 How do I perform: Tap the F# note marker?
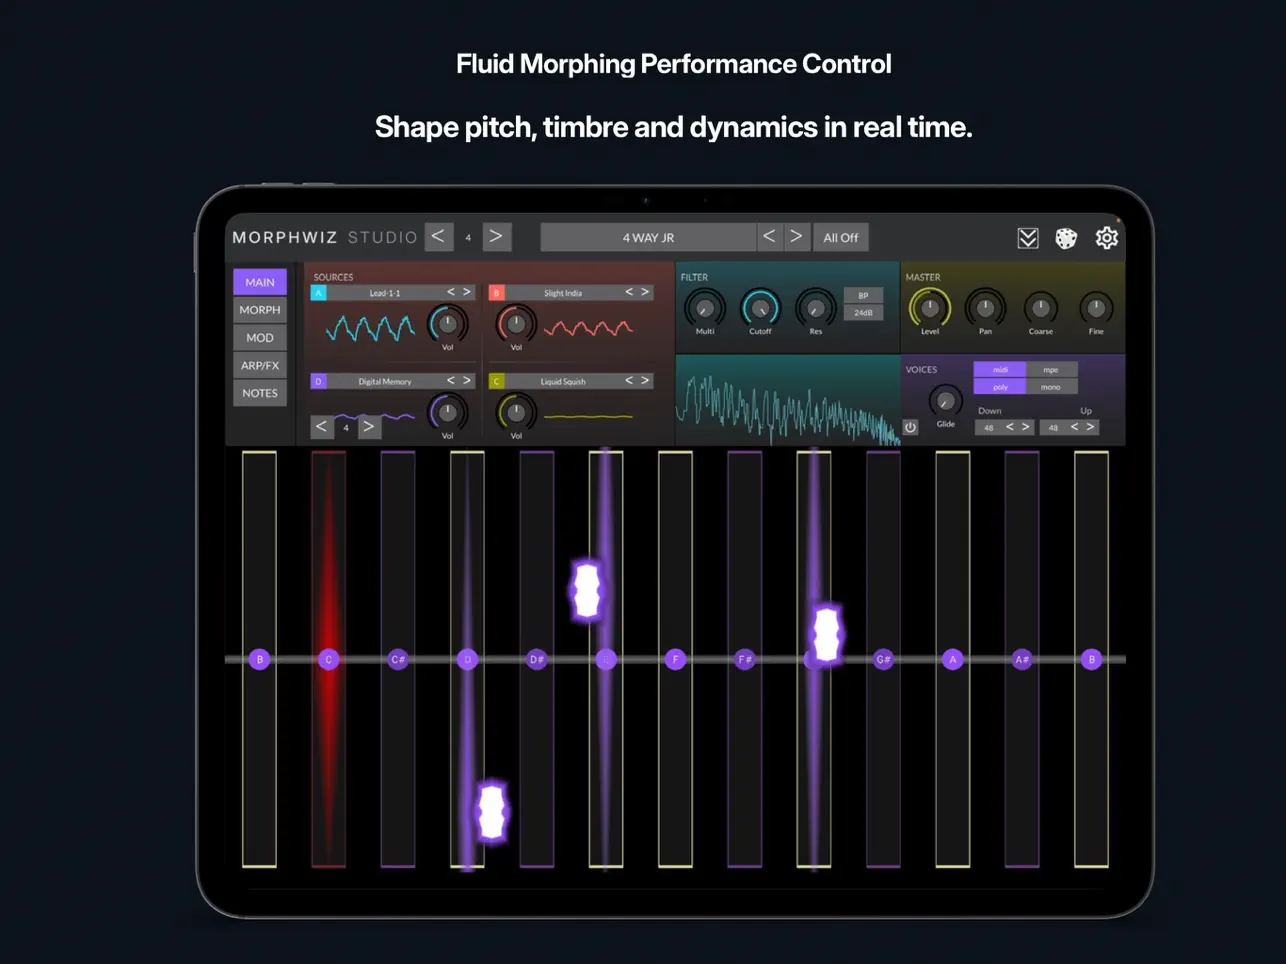coord(745,659)
